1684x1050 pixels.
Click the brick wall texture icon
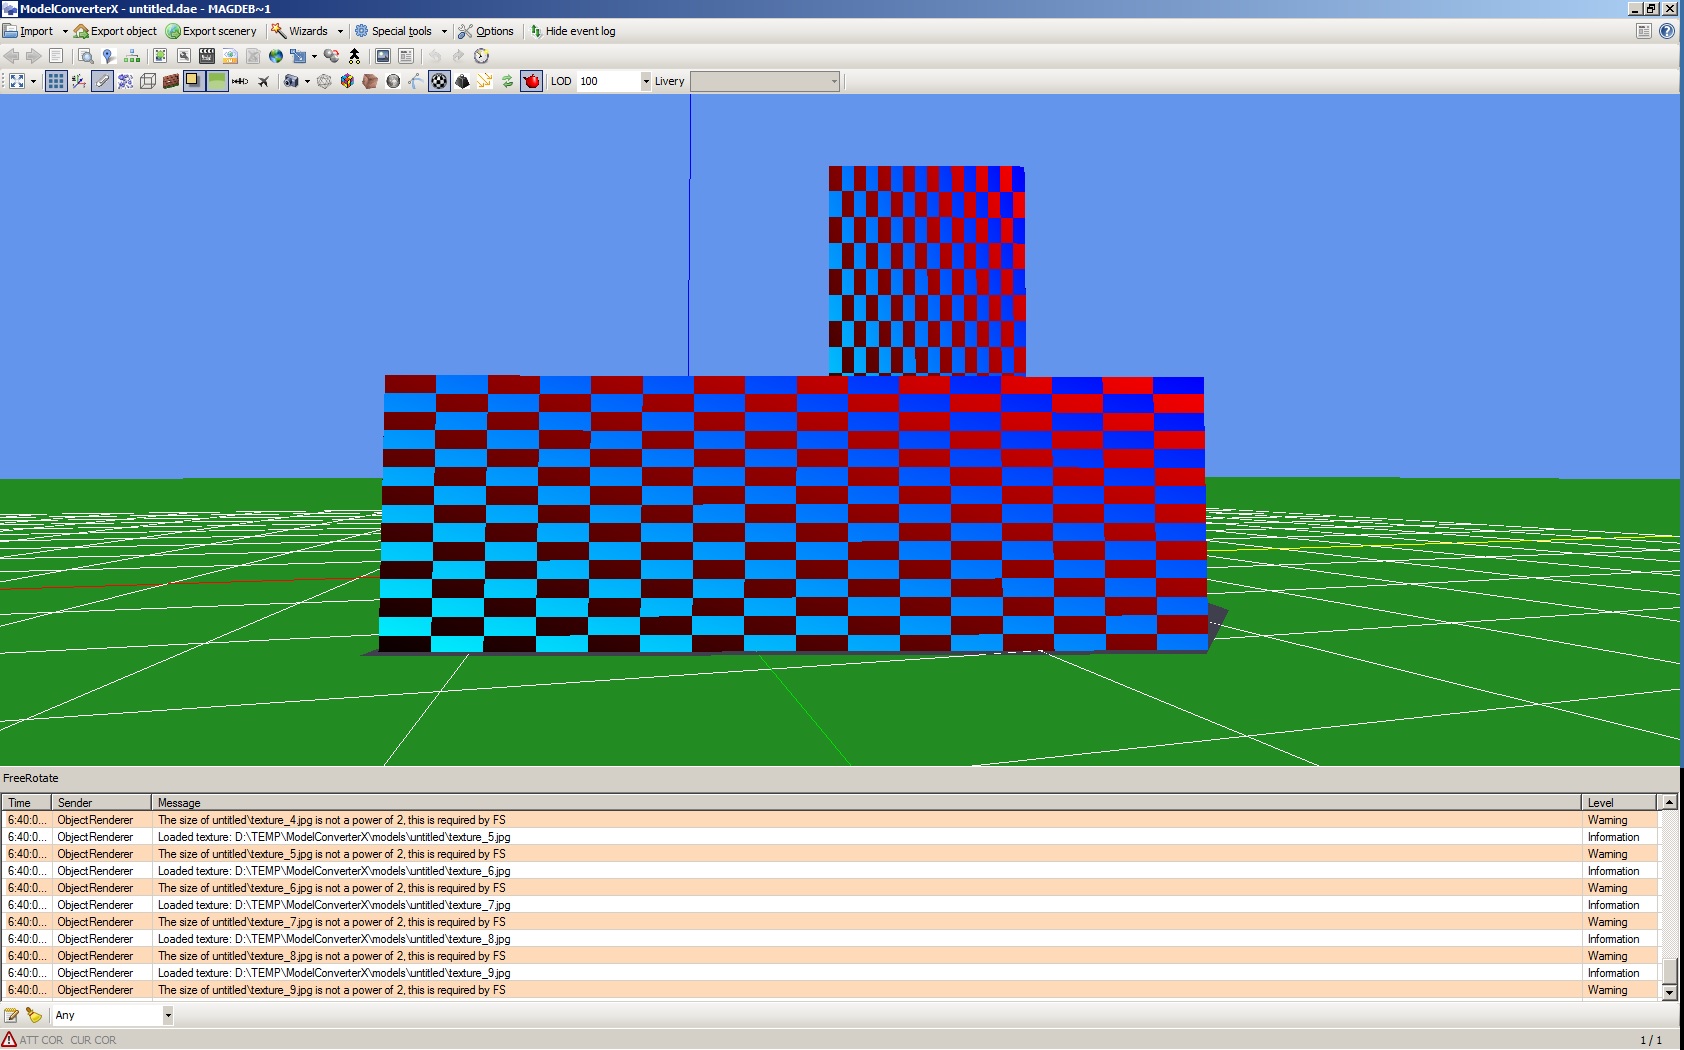pos(171,82)
